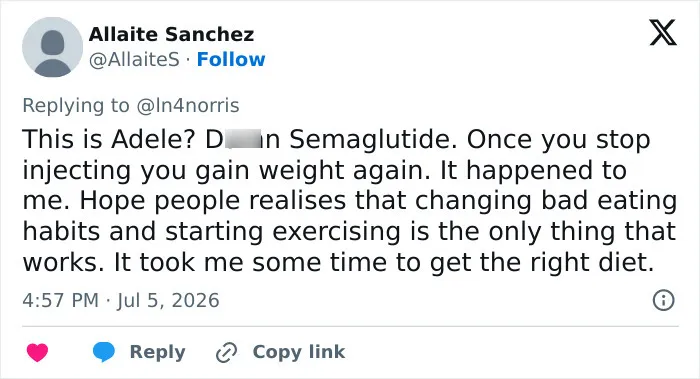This screenshot has height=379, width=700.
Task: Click the Reply text label
Action: 157,352
